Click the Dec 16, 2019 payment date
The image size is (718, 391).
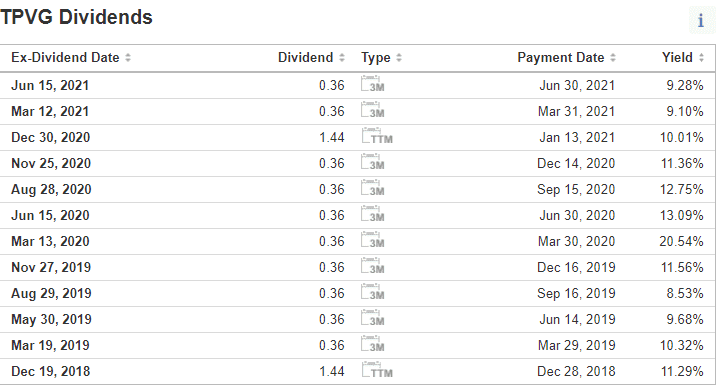(576, 268)
